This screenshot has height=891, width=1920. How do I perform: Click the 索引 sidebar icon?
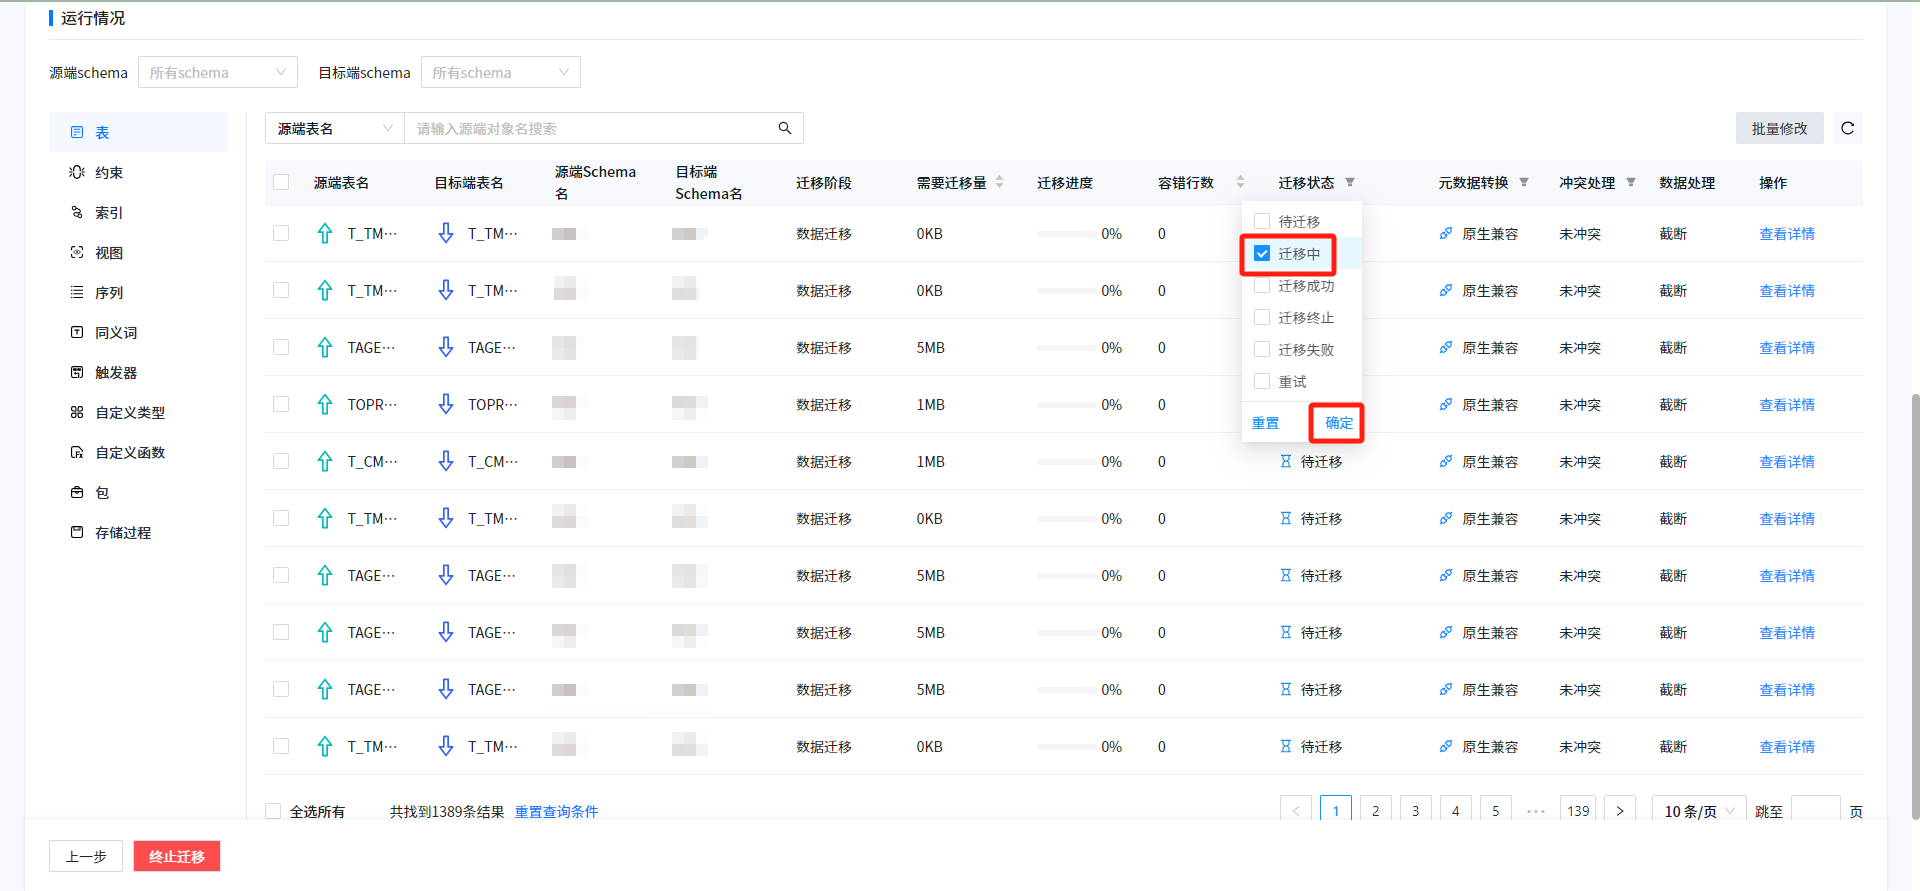77,212
